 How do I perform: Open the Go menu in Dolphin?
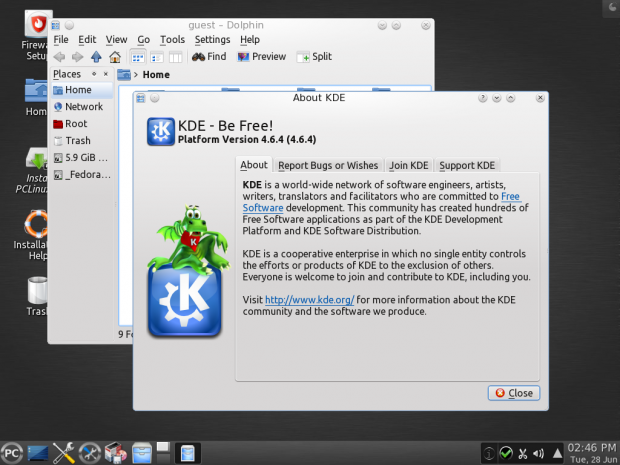tap(144, 40)
